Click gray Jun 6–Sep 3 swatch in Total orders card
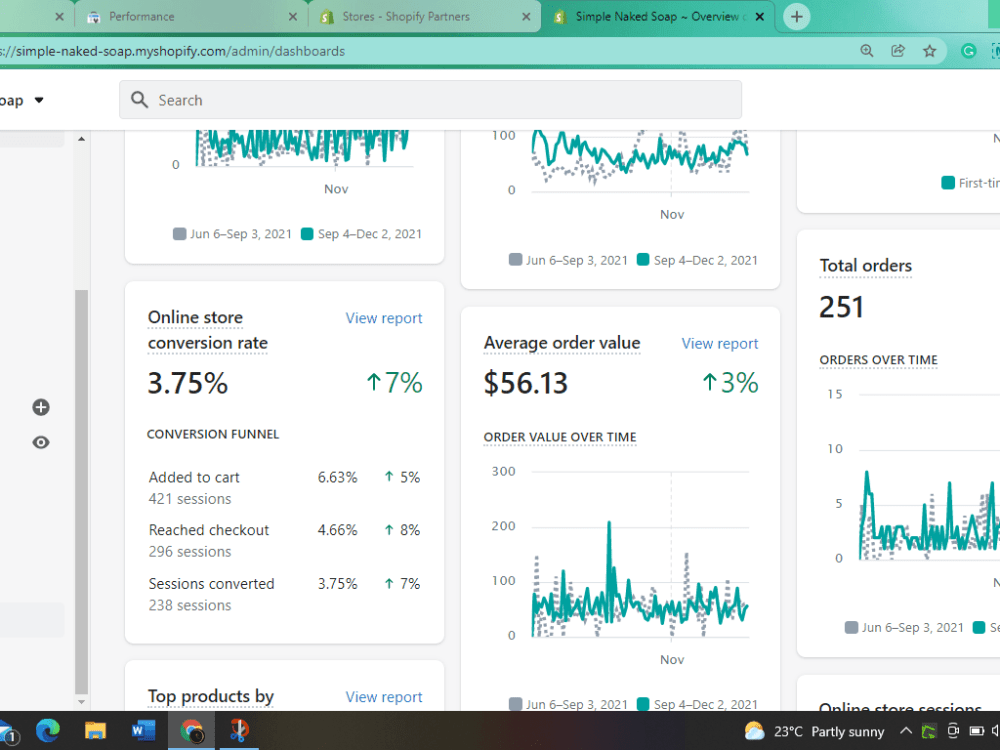This screenshot has height=750, width=1000. 851,628
